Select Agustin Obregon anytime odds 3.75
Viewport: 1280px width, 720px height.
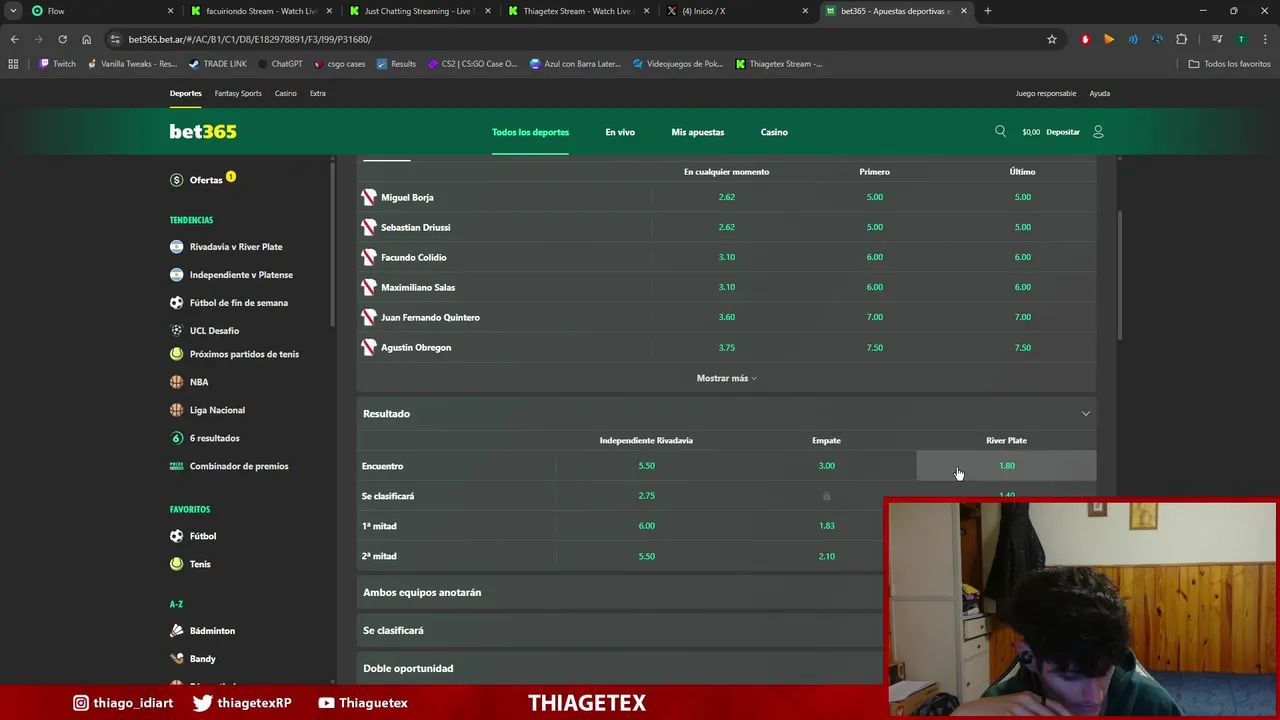pos(726,347)
